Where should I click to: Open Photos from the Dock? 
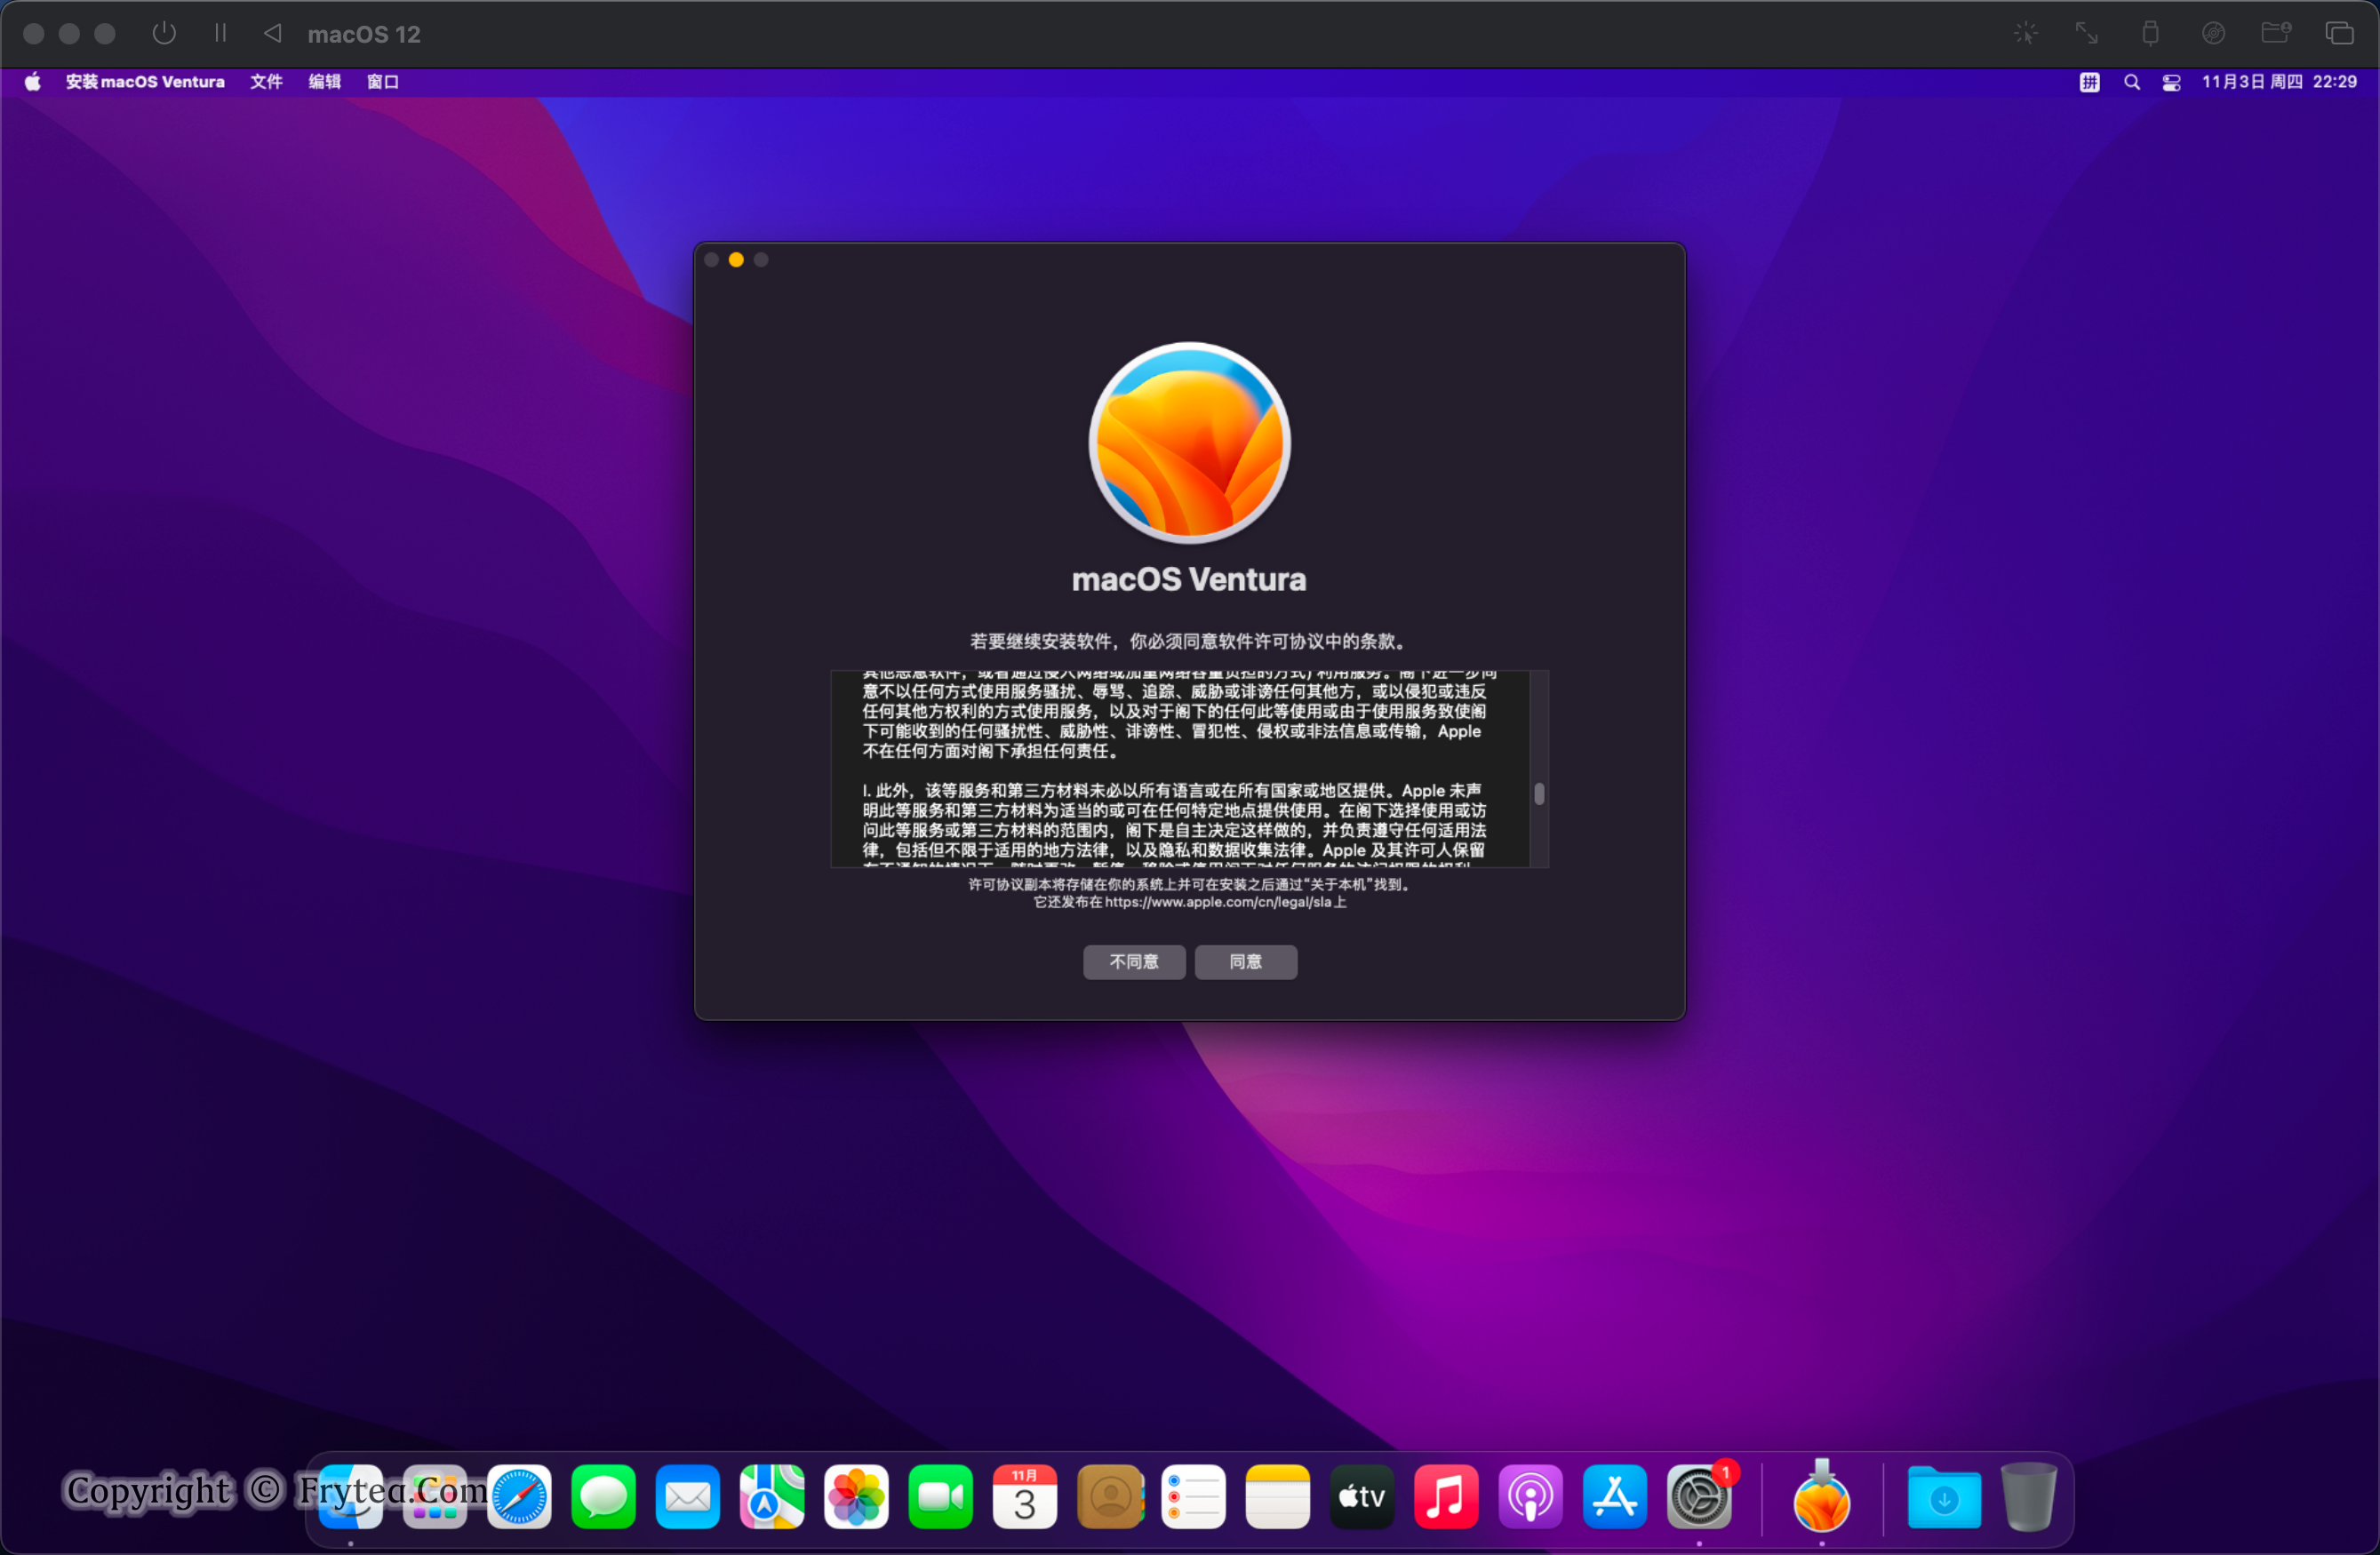[856, 1497]
